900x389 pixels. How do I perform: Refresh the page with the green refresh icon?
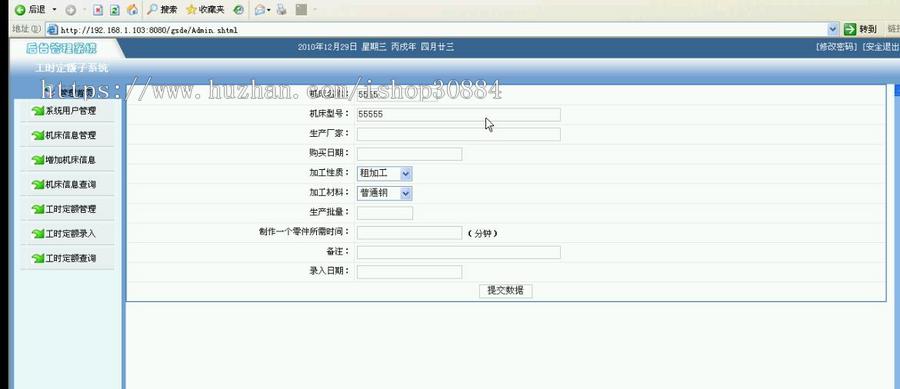[x=115, y=10]
